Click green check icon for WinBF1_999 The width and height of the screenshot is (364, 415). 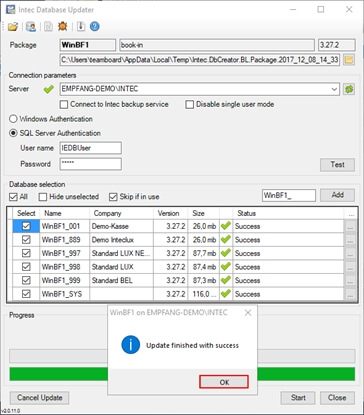[x=226, y=280]
